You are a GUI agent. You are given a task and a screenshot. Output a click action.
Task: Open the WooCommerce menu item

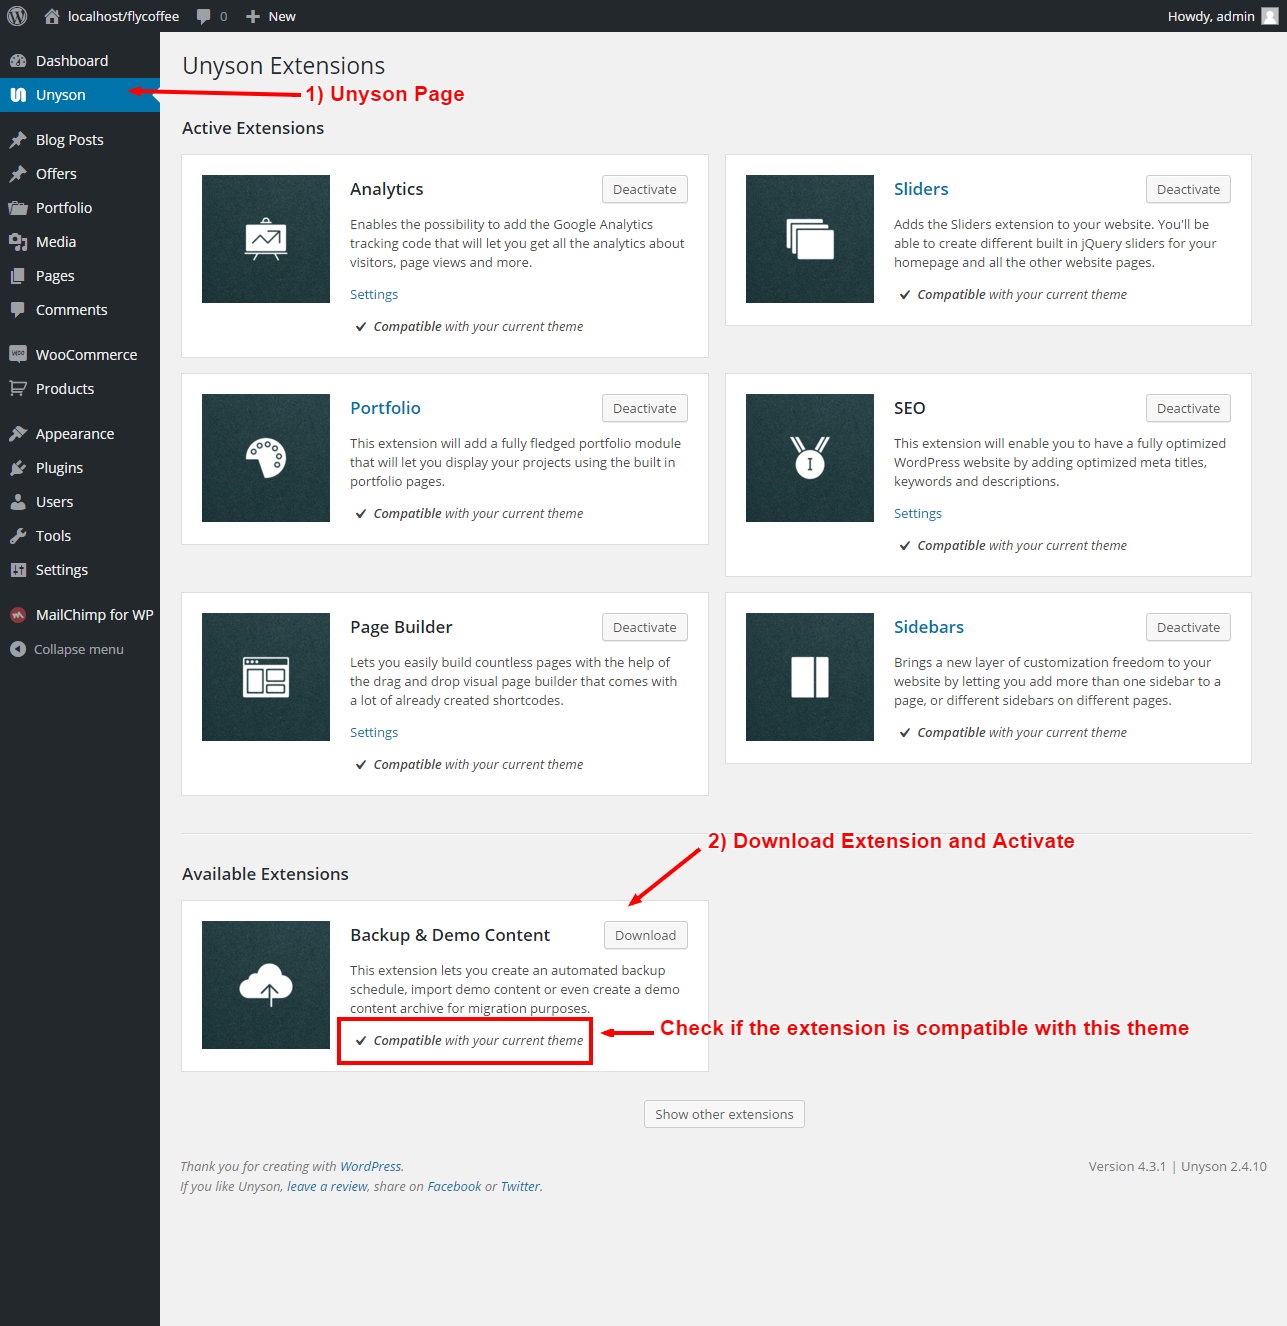point(86,355)
